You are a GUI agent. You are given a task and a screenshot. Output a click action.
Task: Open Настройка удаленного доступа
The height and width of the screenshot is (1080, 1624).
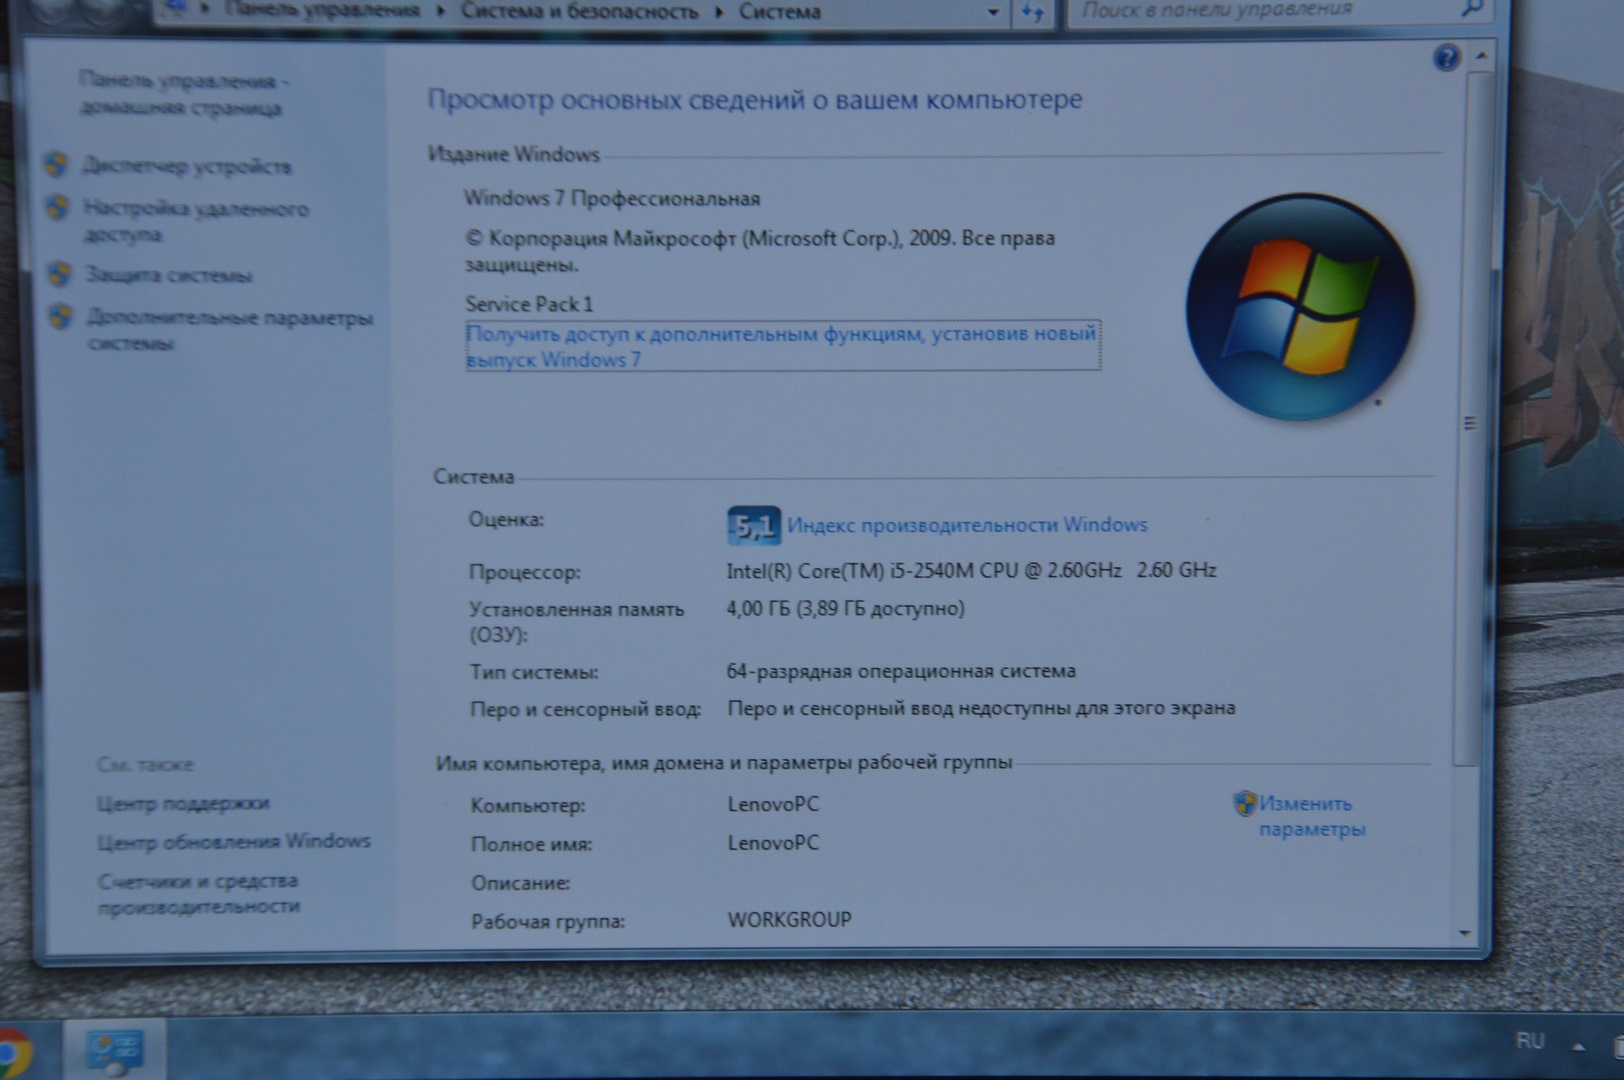coord(196,221)
